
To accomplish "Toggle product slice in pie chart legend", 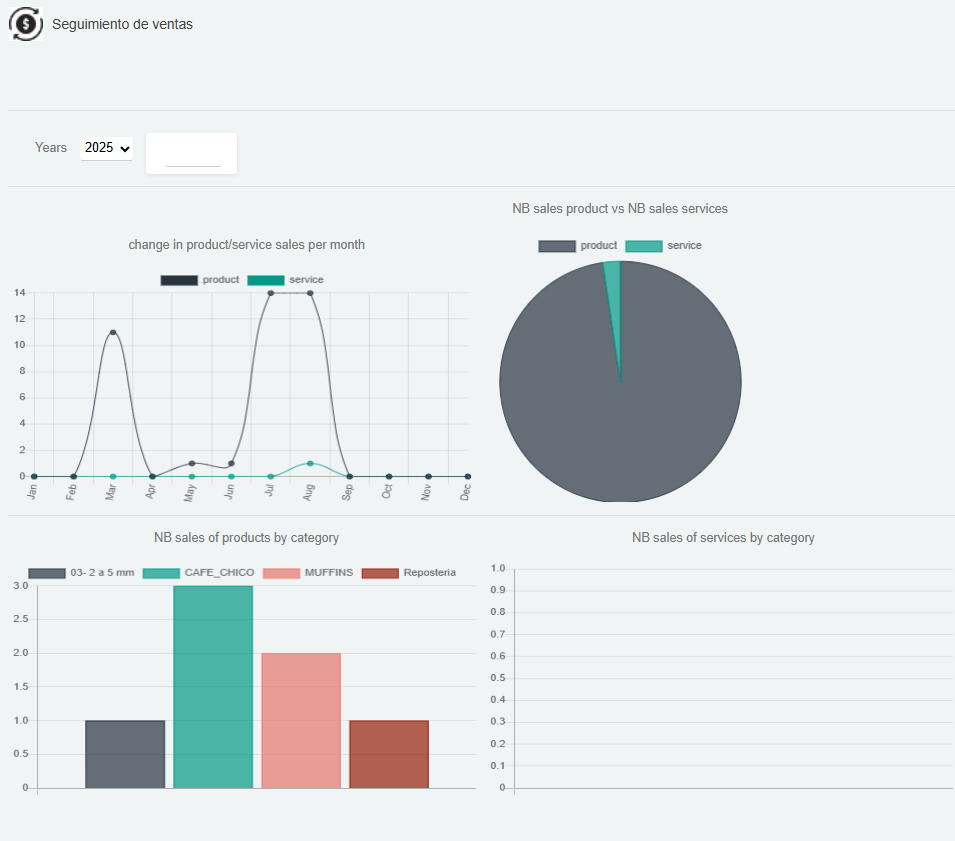I will (x=577, y=246).
